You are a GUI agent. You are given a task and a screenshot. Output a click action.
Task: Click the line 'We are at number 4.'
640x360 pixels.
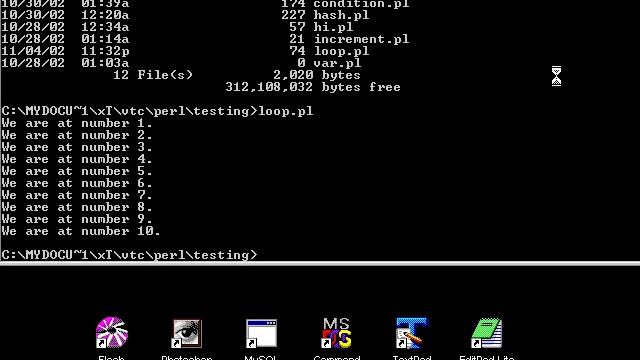77,159
